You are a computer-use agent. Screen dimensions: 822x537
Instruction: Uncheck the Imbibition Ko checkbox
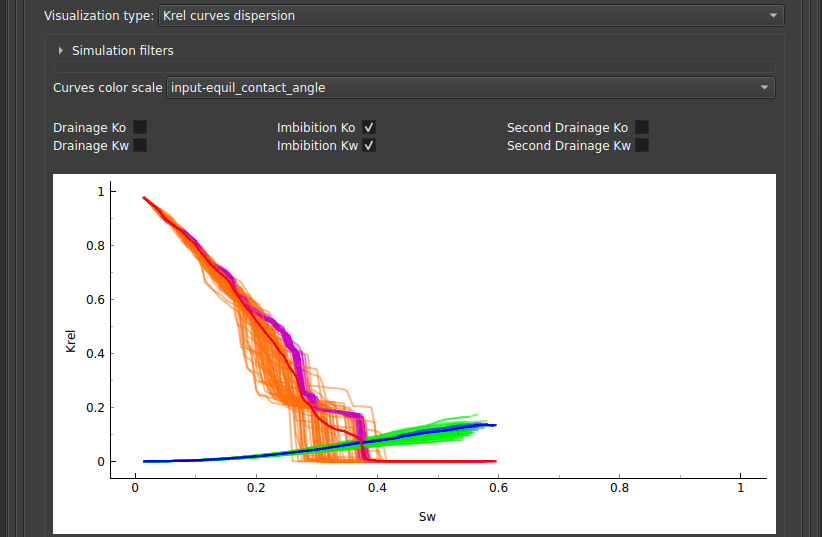coord(369,128)
